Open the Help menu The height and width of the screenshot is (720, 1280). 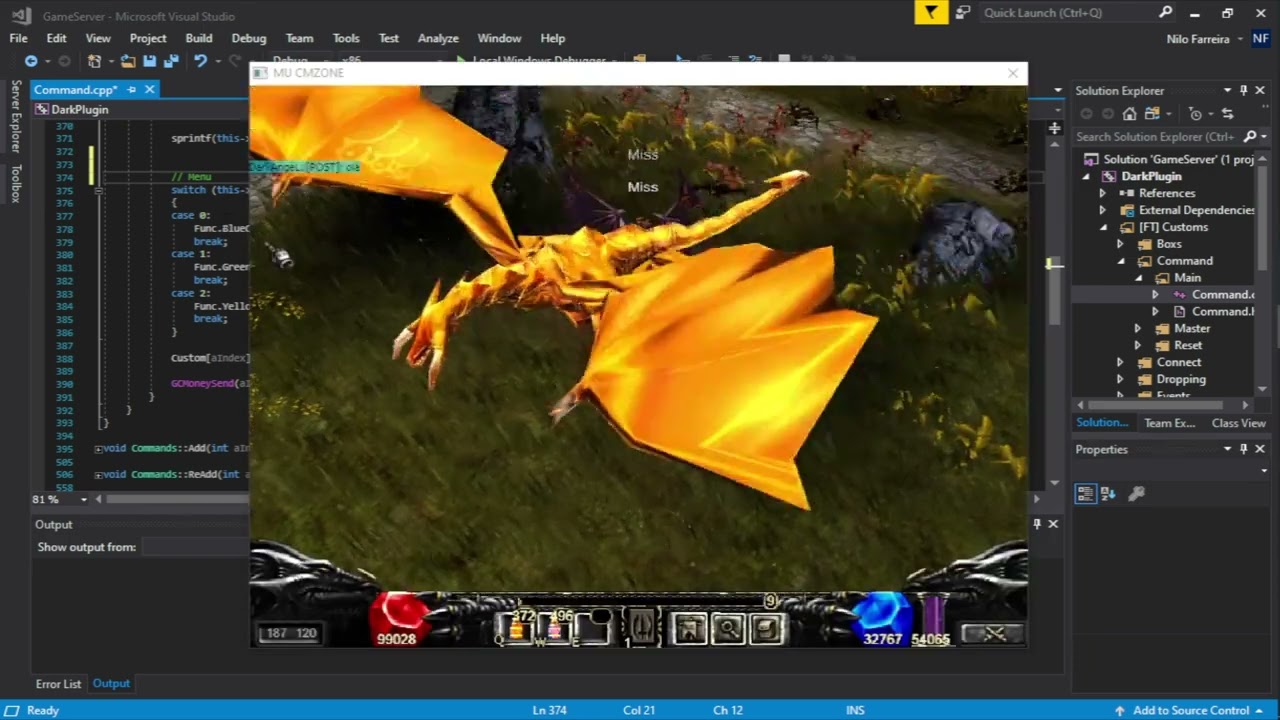[x=553, y=38]
